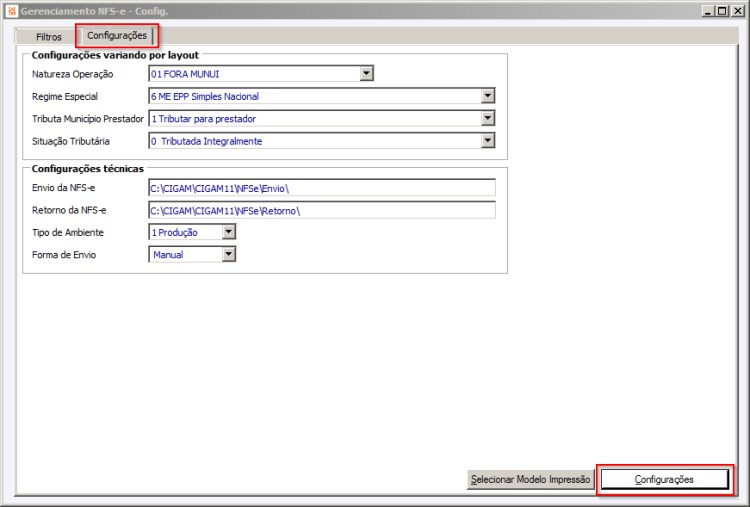The width and height of the screenshot is (750, 507).
Task: Select the Configurações tab
Action: click(117, 35)
